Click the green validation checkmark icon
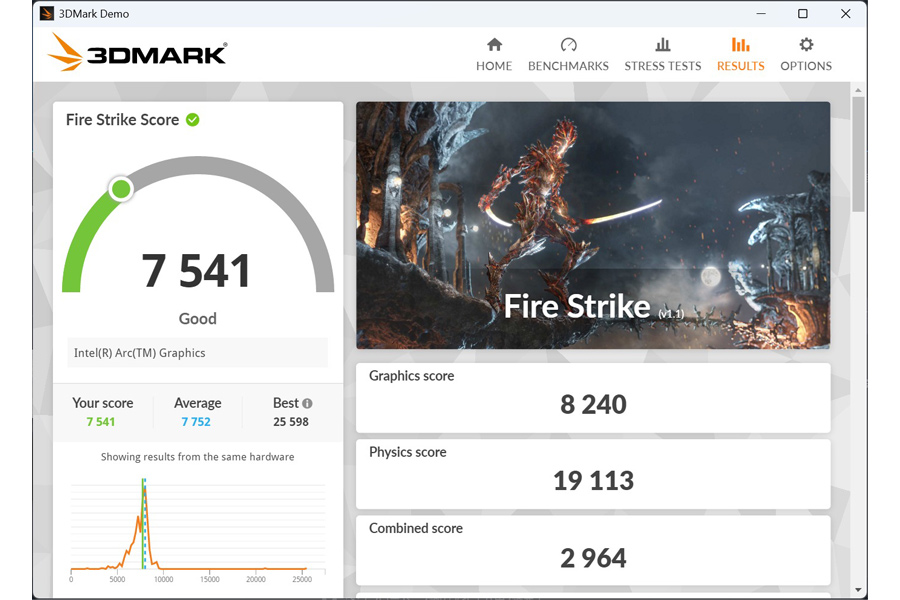The image size is (900, 600). (x=193, y=119)
